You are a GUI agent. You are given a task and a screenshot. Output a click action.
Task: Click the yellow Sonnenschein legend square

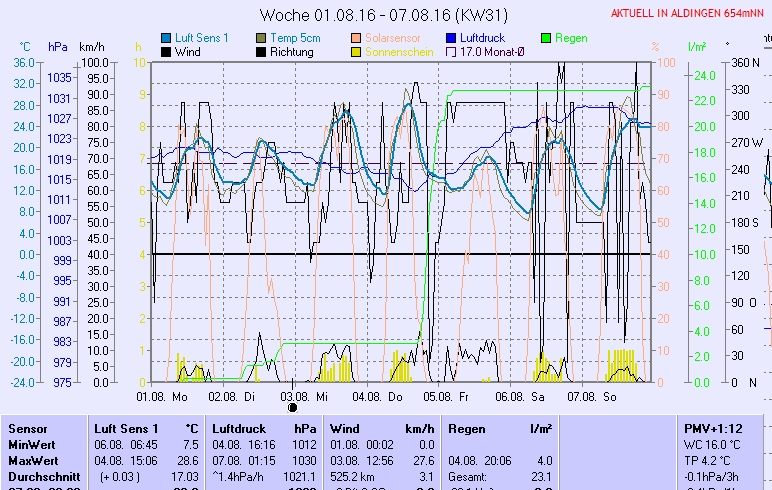coord(357,52)
